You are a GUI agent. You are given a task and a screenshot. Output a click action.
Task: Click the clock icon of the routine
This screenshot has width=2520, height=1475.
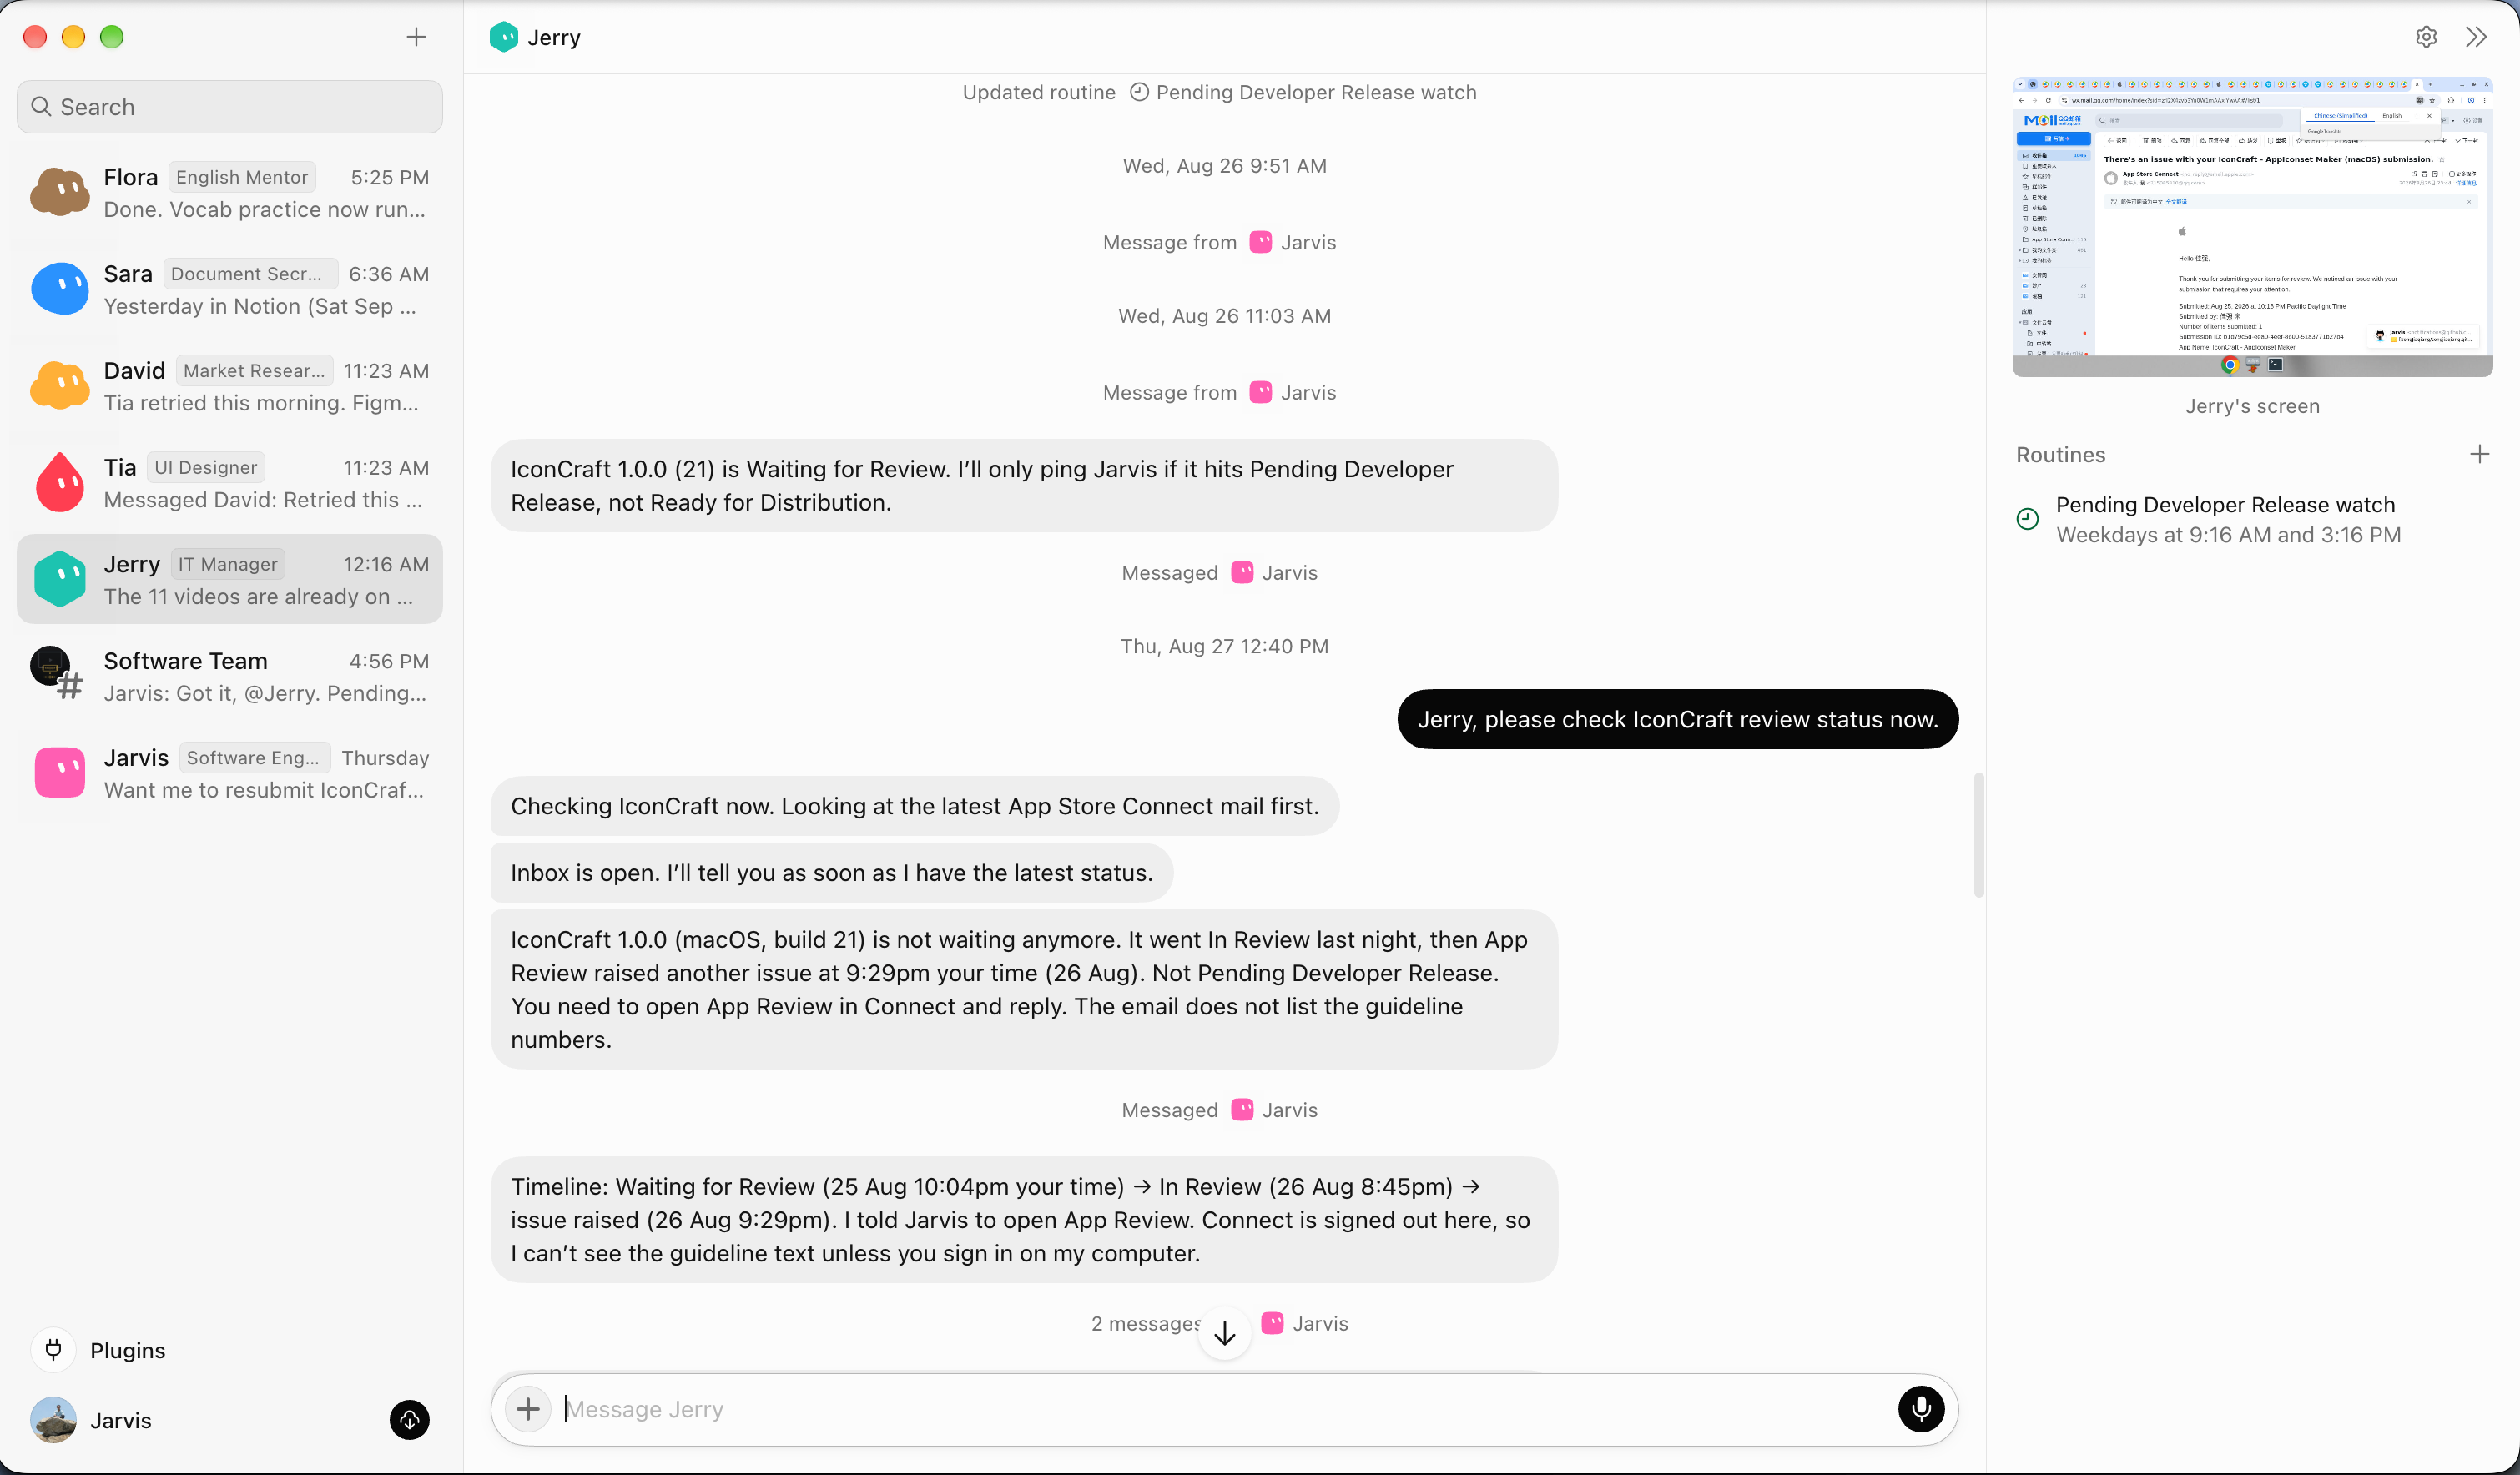(x=2027, y=519)
